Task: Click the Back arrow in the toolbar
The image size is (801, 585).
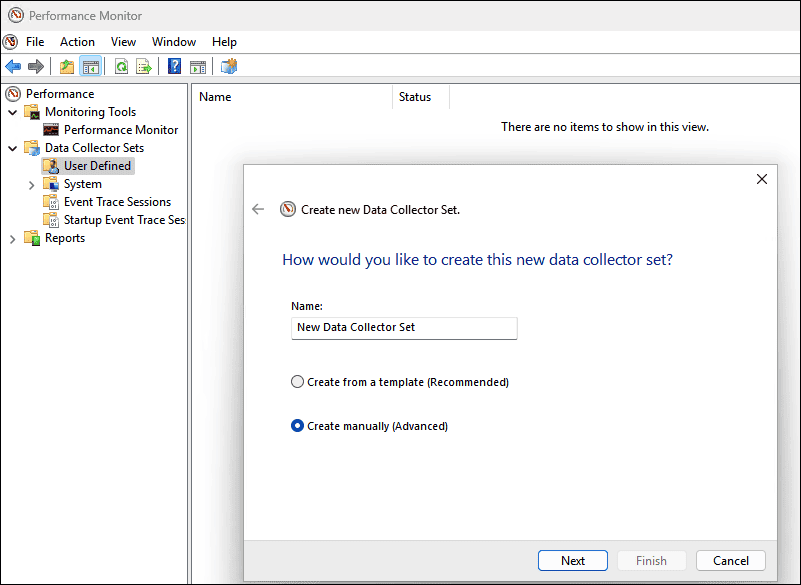Action: tap(13, 66)
